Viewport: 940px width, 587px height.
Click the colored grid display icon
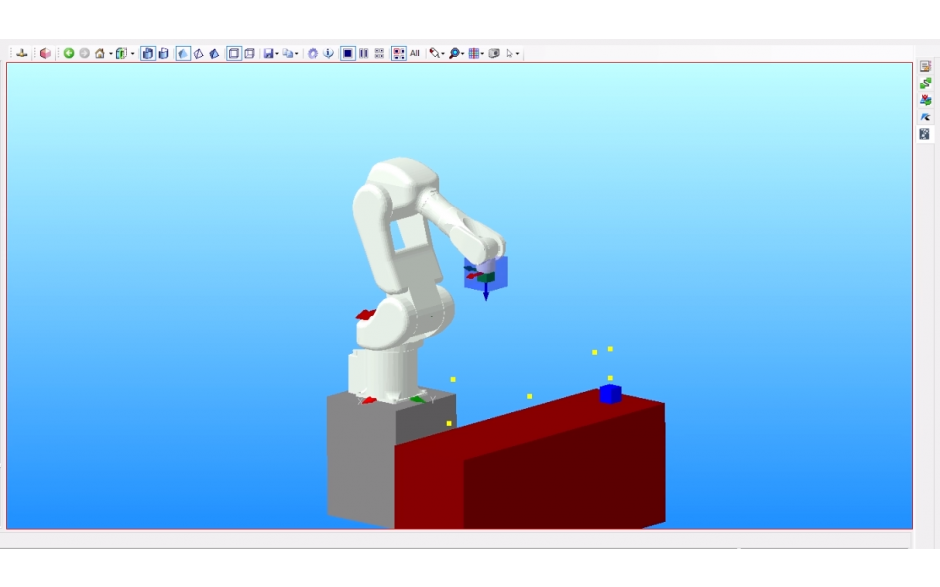(x=474, y=53)
